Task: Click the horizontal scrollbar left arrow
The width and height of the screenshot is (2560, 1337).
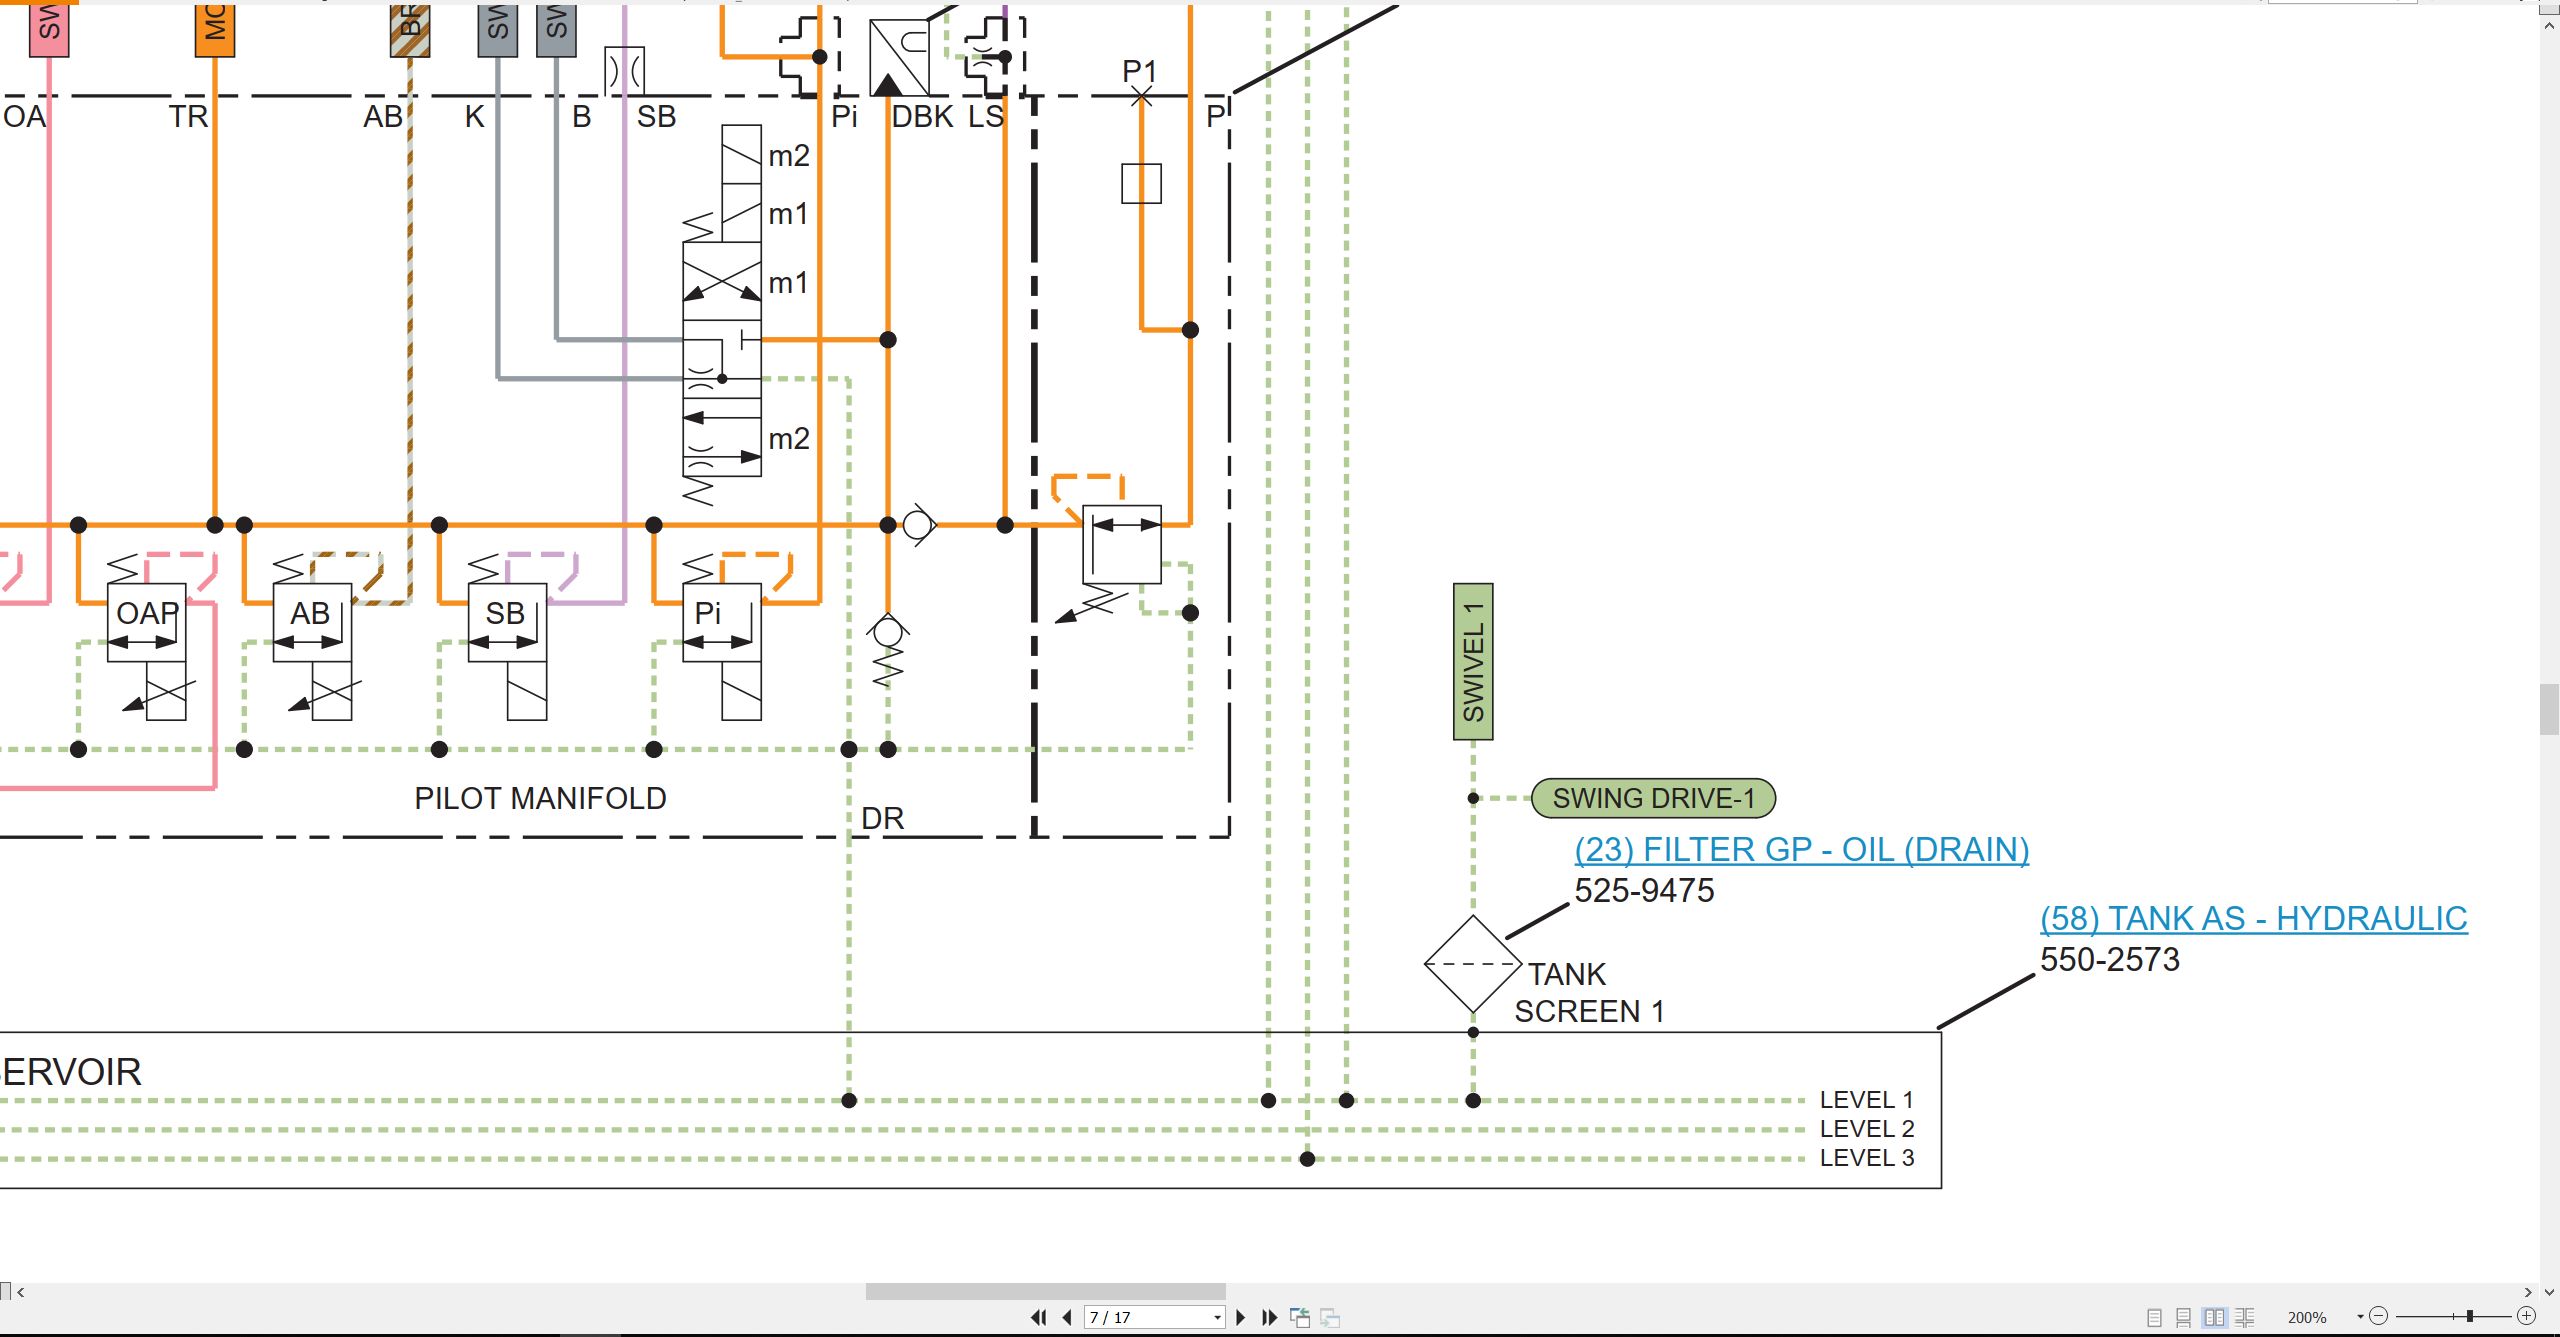Action: click(x=21, y=1291)
